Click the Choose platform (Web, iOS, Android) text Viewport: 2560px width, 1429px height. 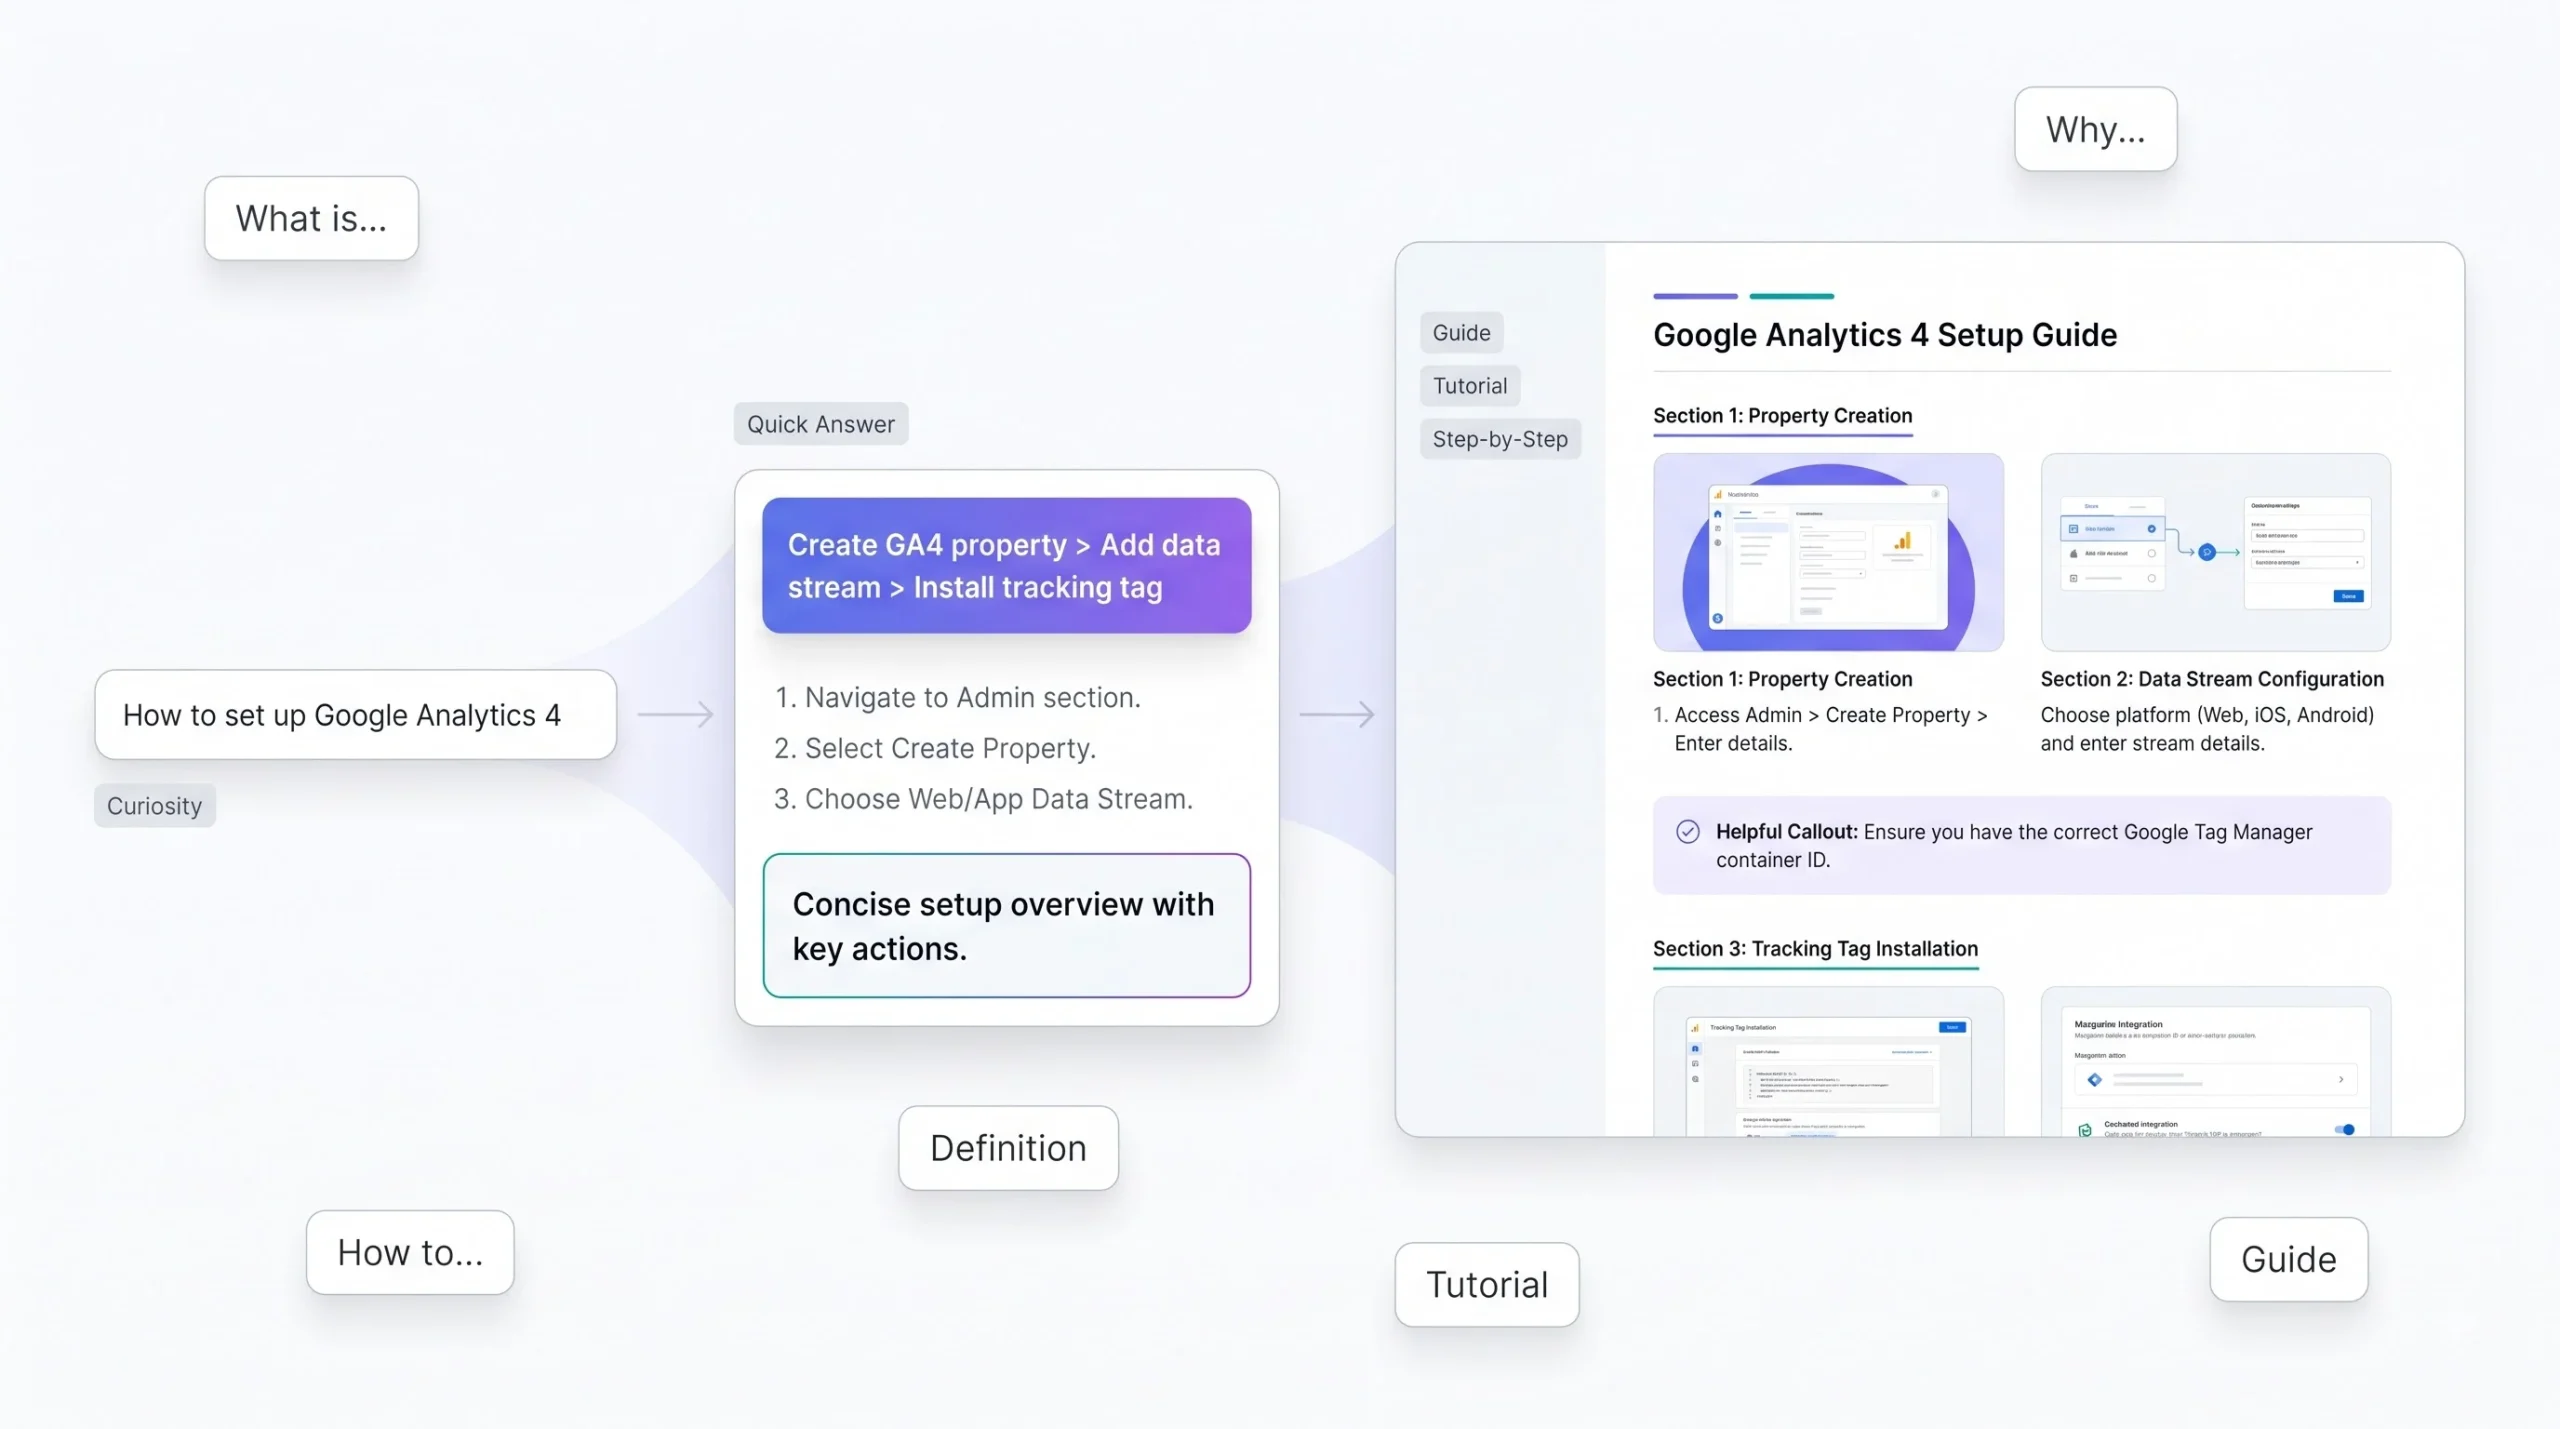pos(2207,729)
